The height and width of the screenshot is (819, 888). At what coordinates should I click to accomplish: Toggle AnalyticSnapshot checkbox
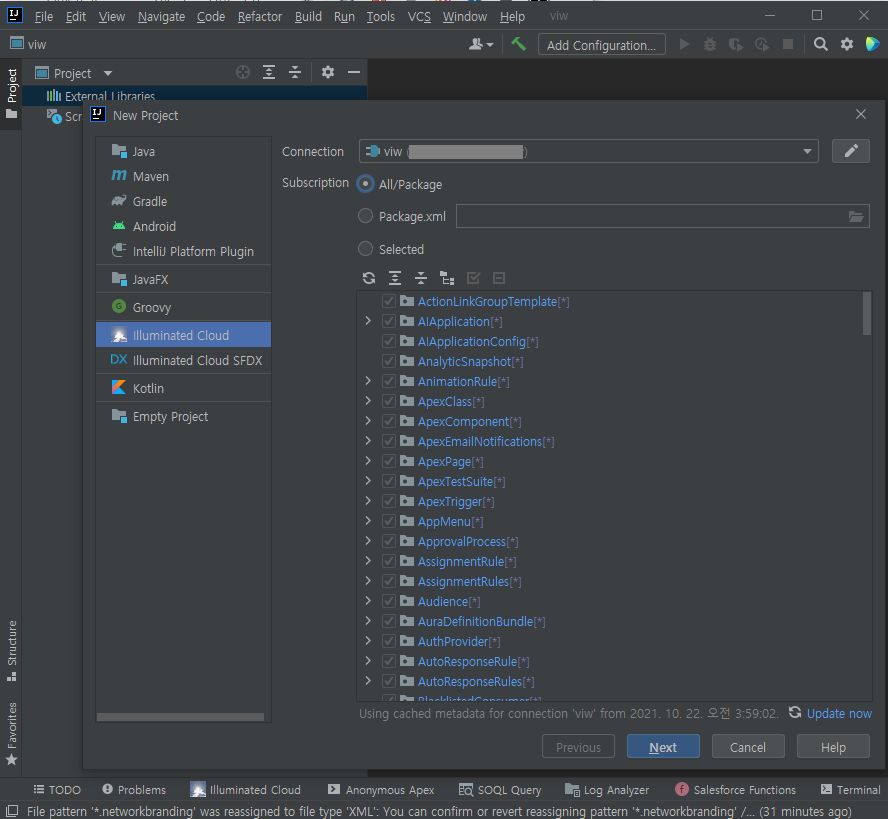click(x=388, y=361)
